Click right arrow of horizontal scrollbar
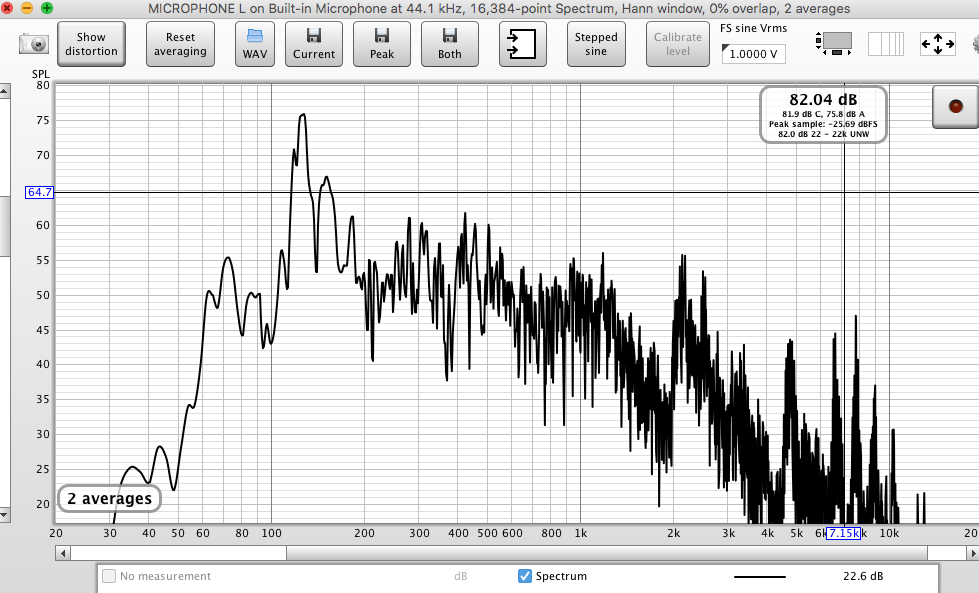The height and width of the screenshot is (593, 979). 972,553
